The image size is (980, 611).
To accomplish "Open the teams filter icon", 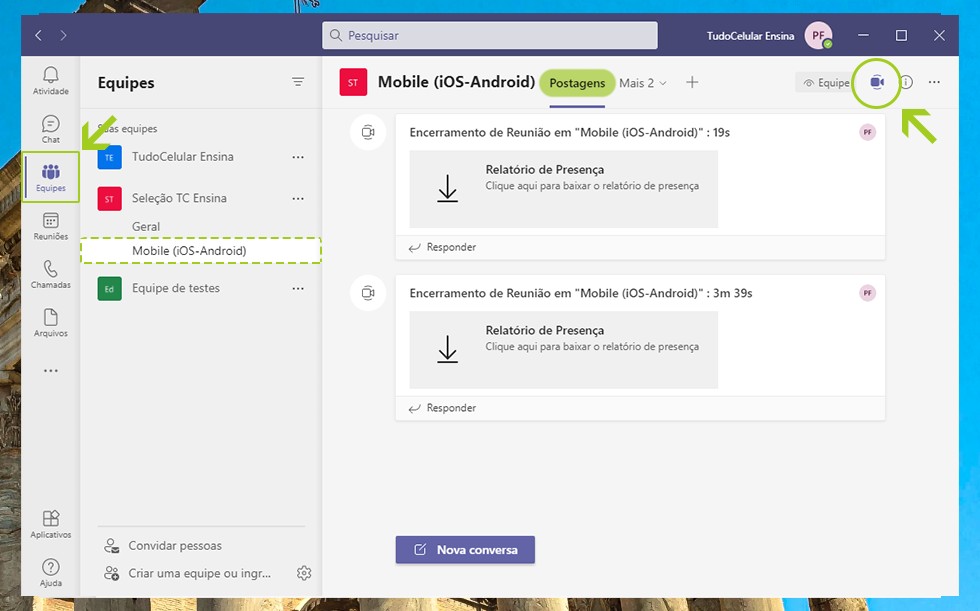I will [x=298, y=82].
